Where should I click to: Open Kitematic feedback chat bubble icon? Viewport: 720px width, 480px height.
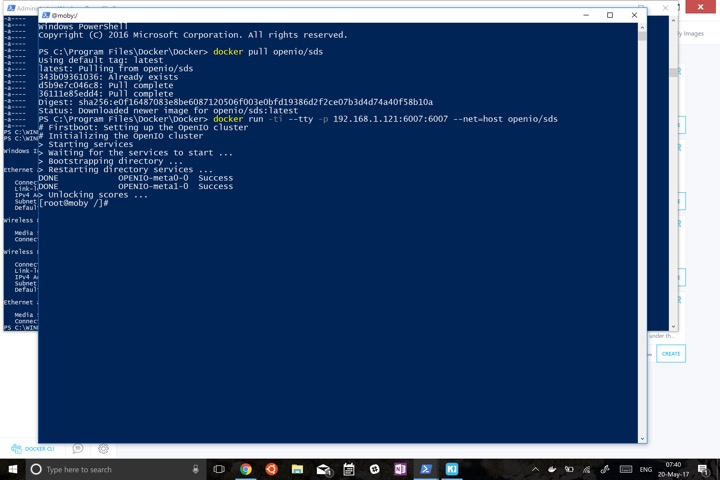(78, 449)
